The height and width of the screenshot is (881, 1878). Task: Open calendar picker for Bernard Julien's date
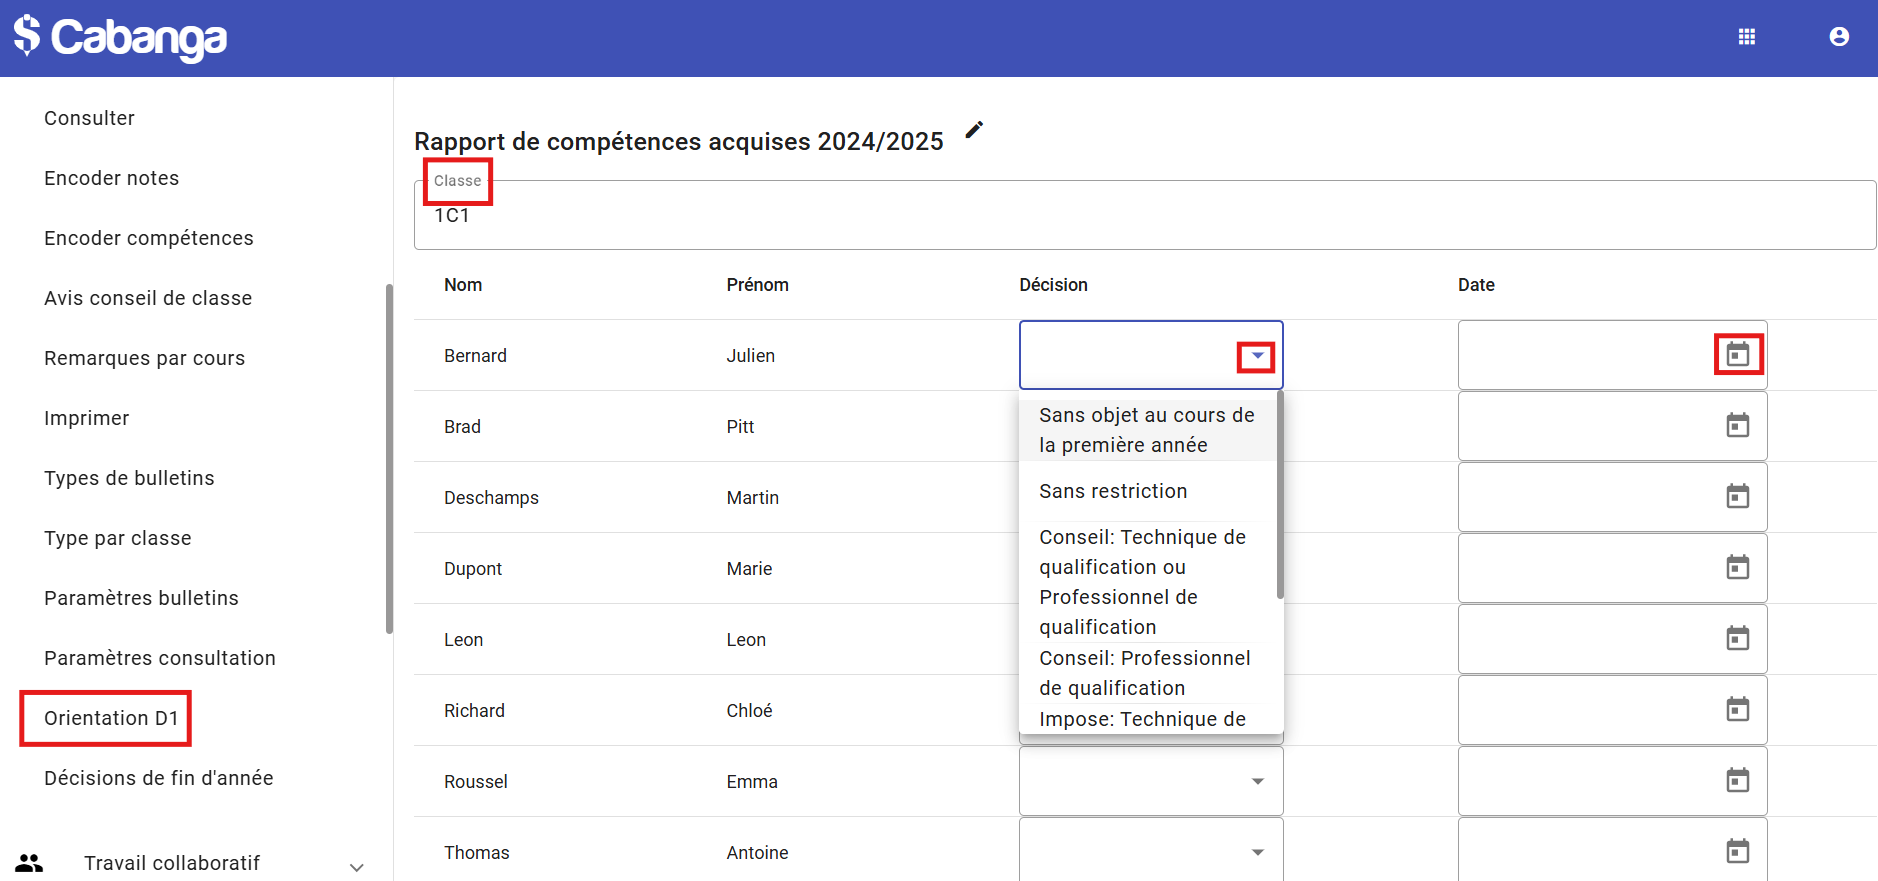pos(1738,355)
